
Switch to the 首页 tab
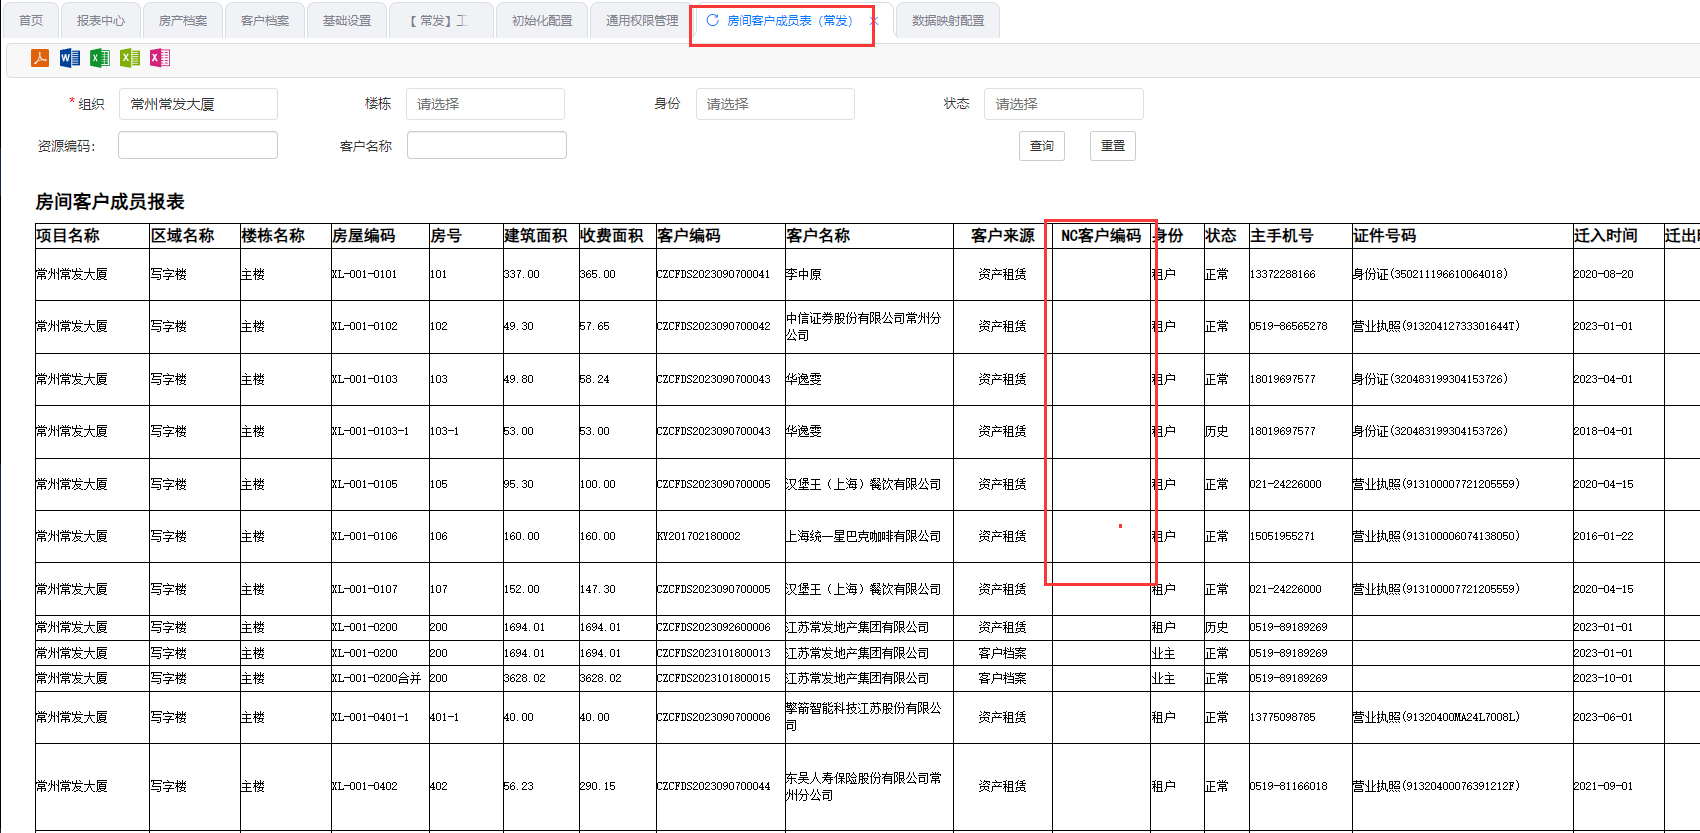(31, 21)
